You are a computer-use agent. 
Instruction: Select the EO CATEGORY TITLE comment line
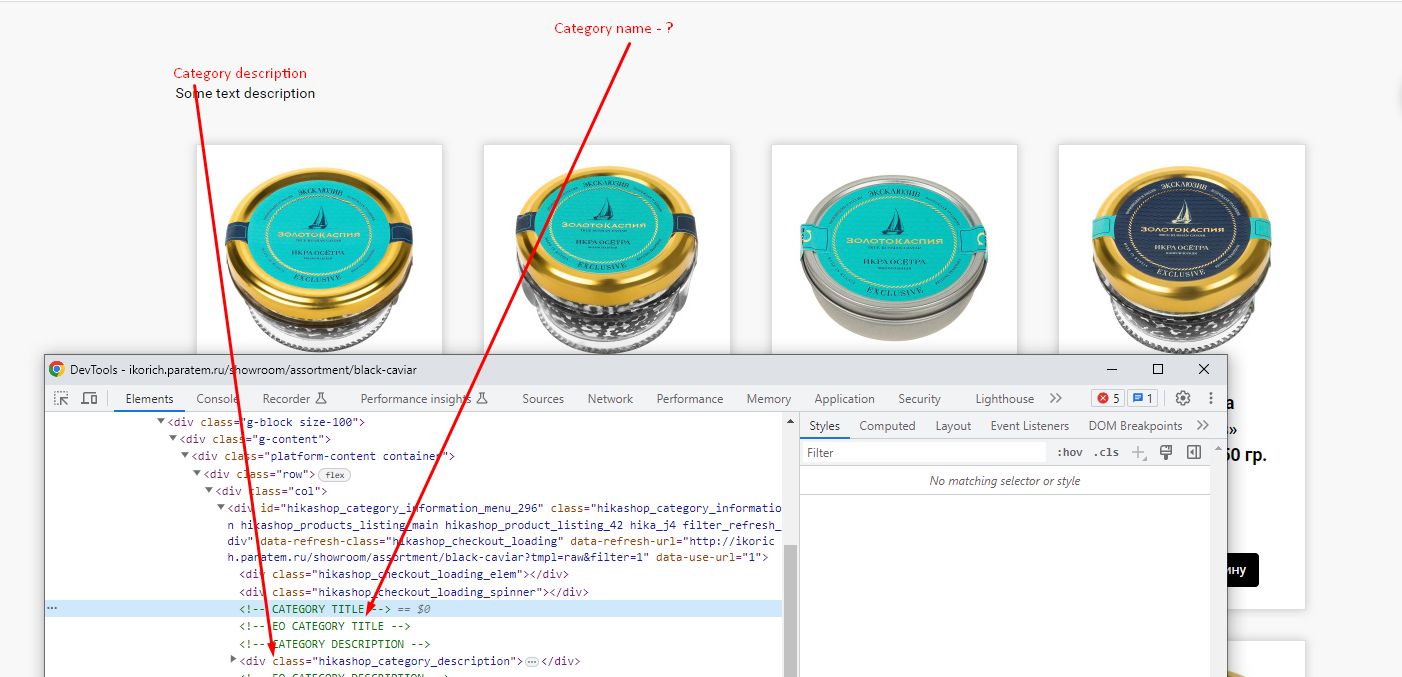point(325,626)
